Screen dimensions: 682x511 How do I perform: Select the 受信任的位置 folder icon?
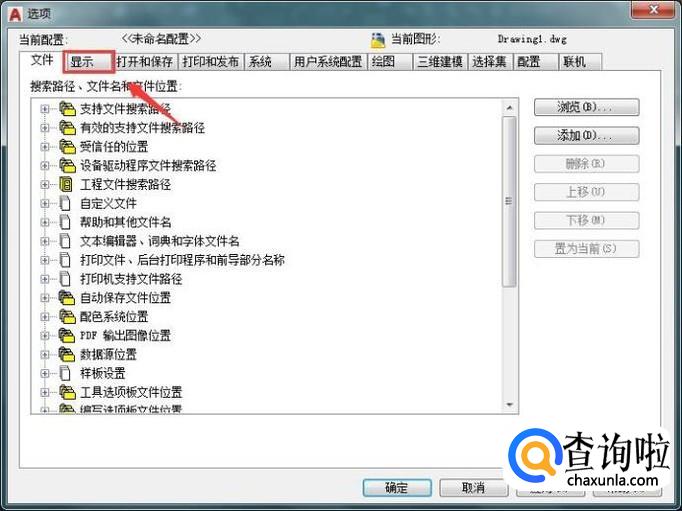click(67, 147)
